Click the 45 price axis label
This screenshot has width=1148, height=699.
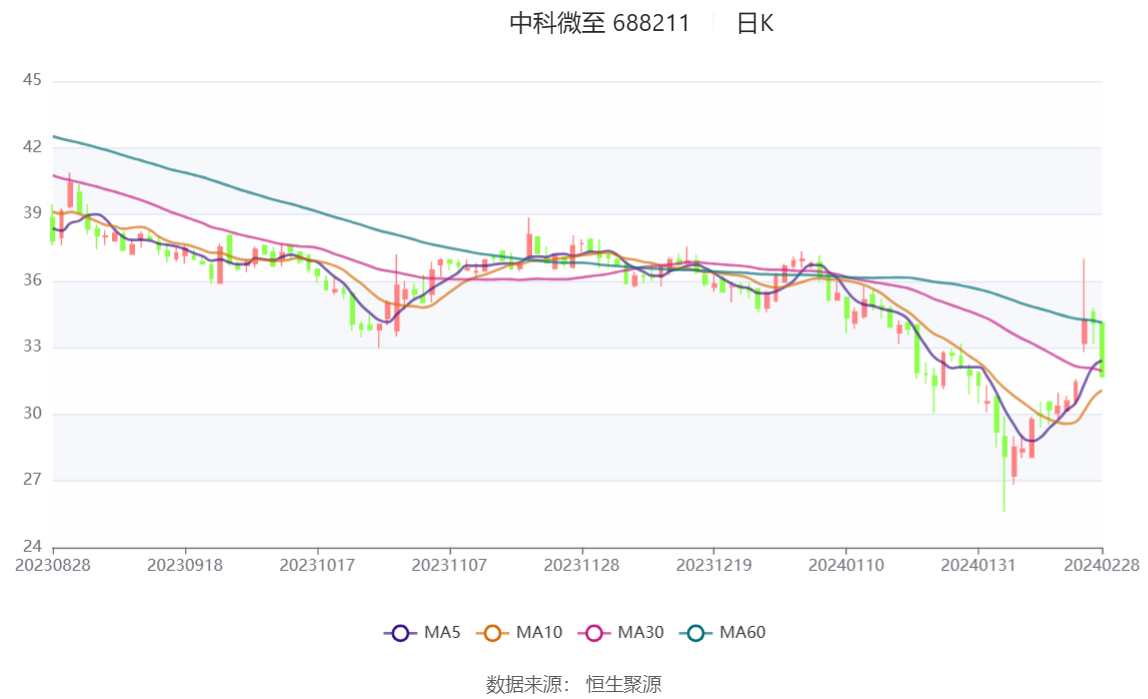32,80
